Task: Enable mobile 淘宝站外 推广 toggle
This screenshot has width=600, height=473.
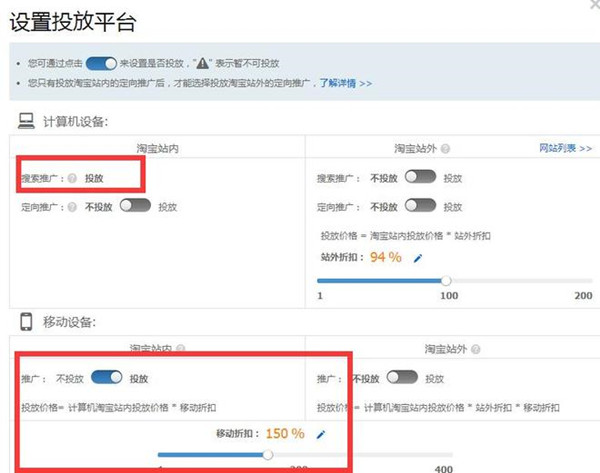Action: coord(401,378)
